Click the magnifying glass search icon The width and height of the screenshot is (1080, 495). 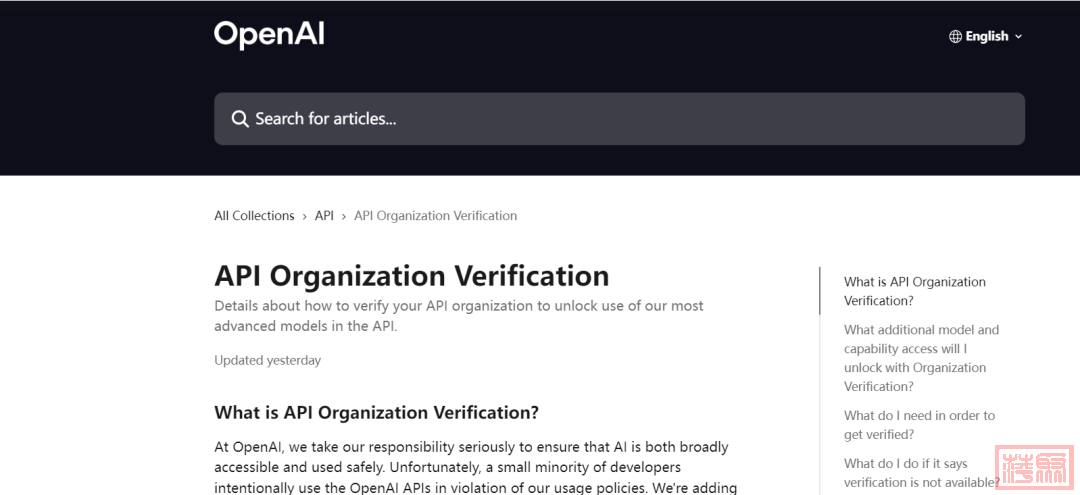(x=240, y=119)
